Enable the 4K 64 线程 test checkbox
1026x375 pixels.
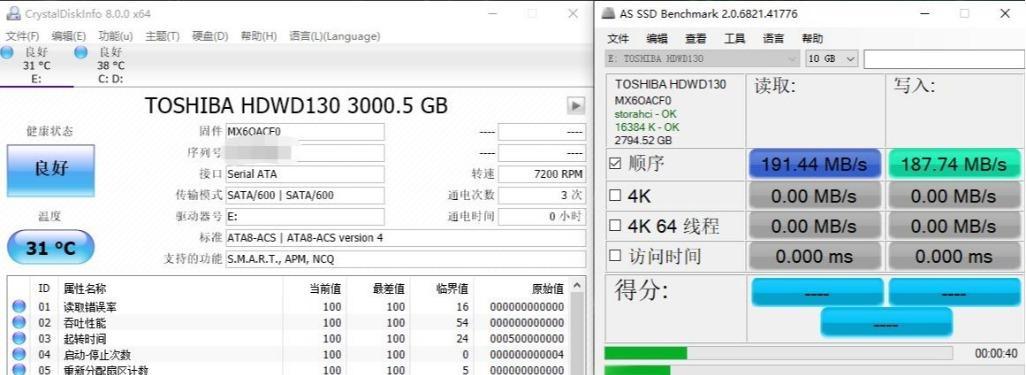[x=615, y=226]
